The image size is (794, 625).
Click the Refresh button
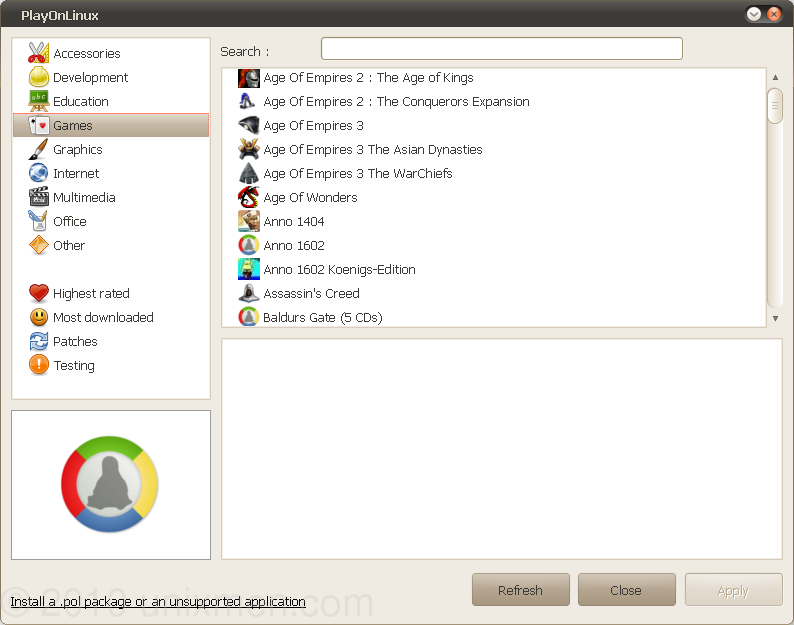click(521, 590)
